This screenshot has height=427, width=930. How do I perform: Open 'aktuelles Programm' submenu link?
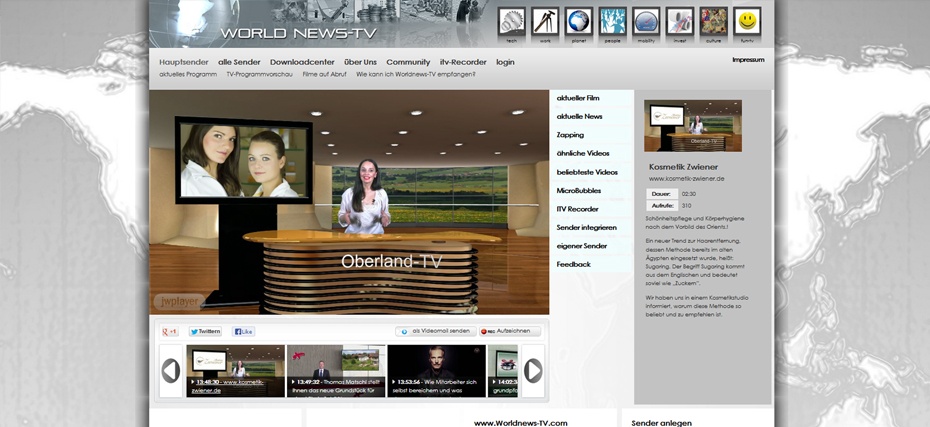pos(188,75)
